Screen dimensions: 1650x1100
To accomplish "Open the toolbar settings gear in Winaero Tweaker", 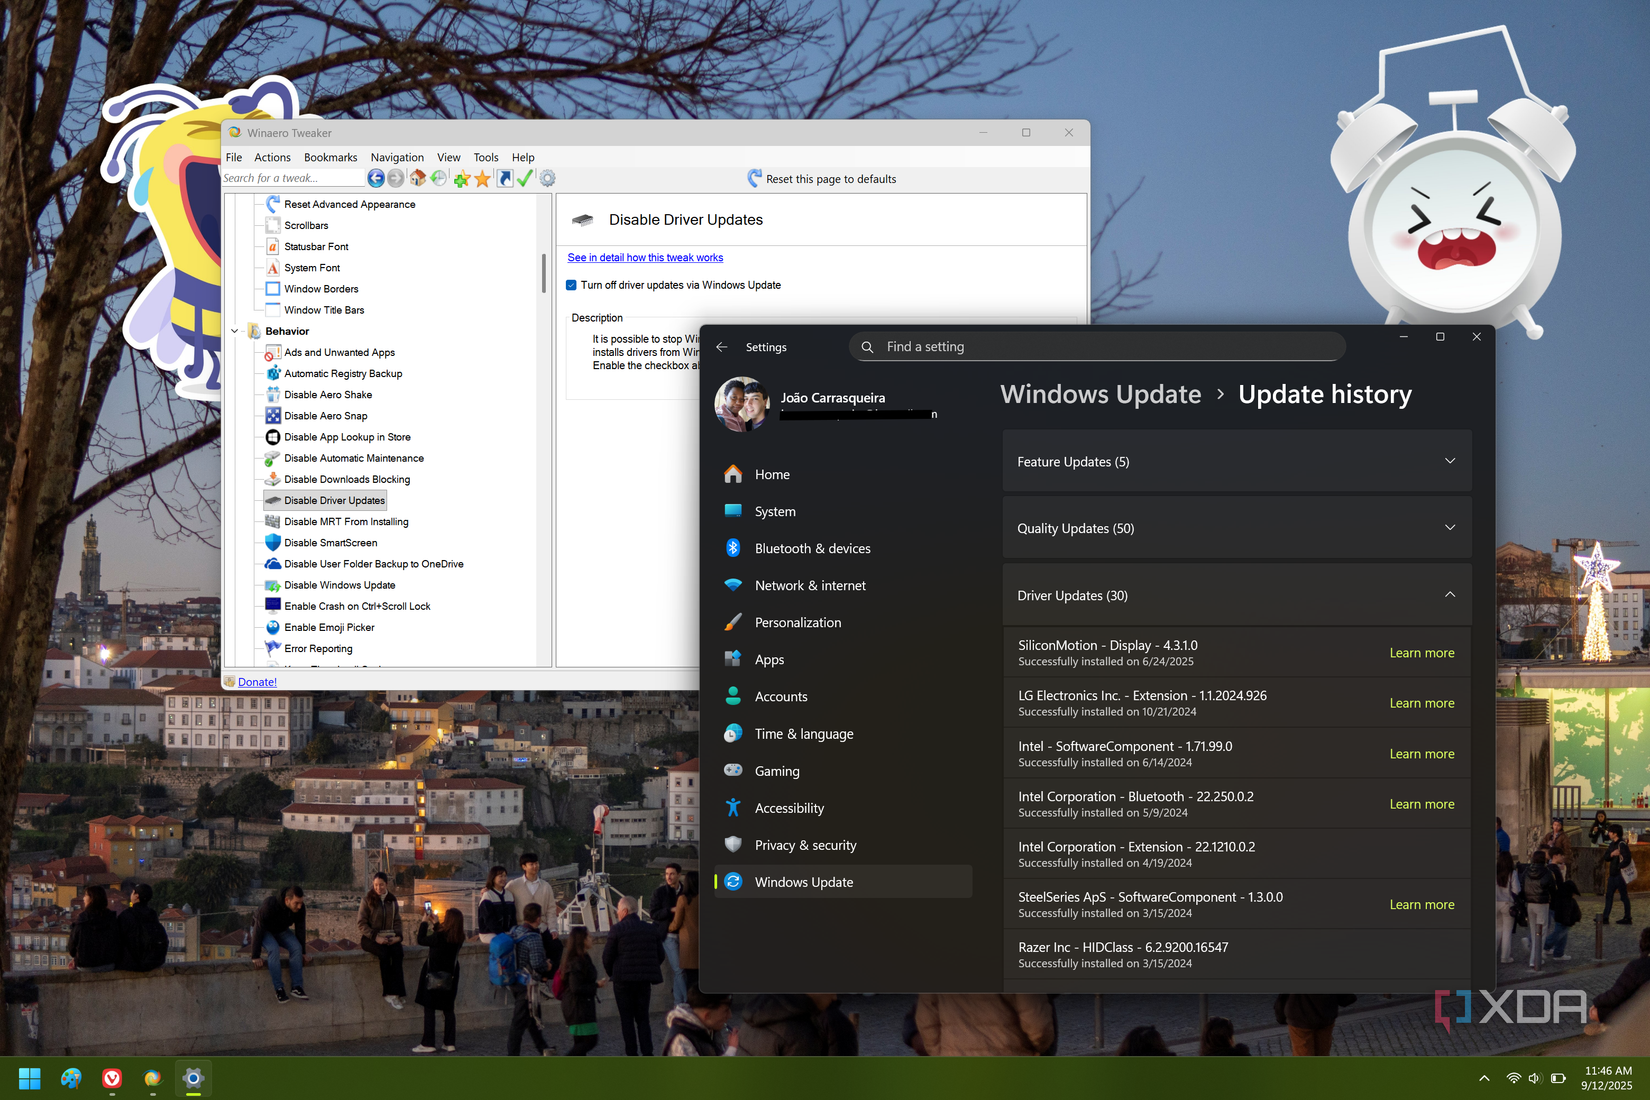I will [547, 178].
